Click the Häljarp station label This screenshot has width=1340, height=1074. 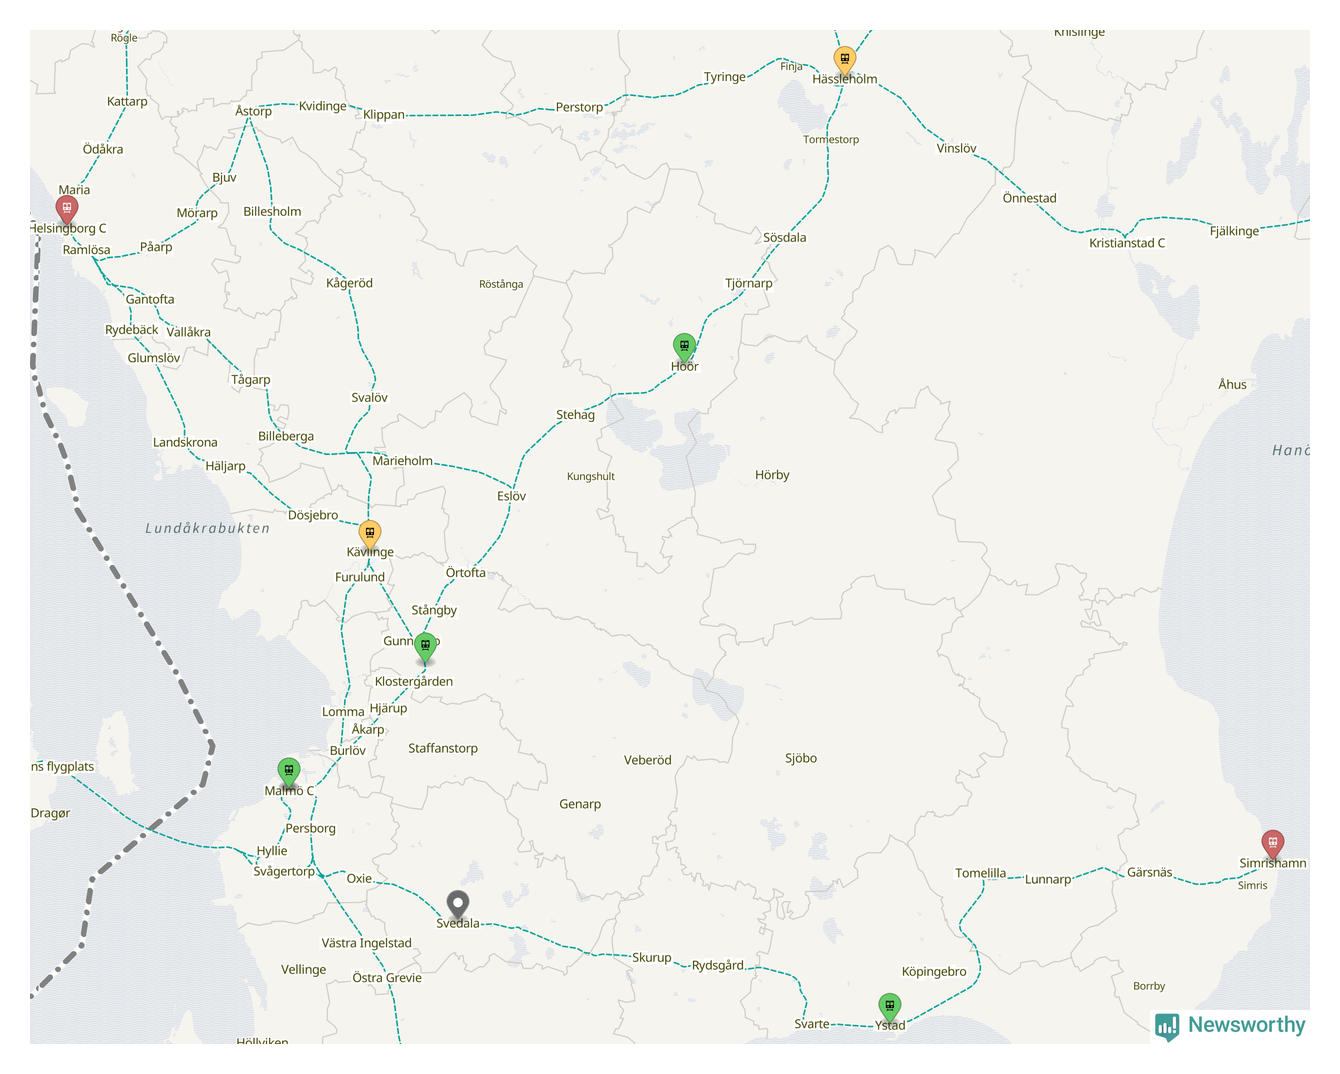point(225,466)
